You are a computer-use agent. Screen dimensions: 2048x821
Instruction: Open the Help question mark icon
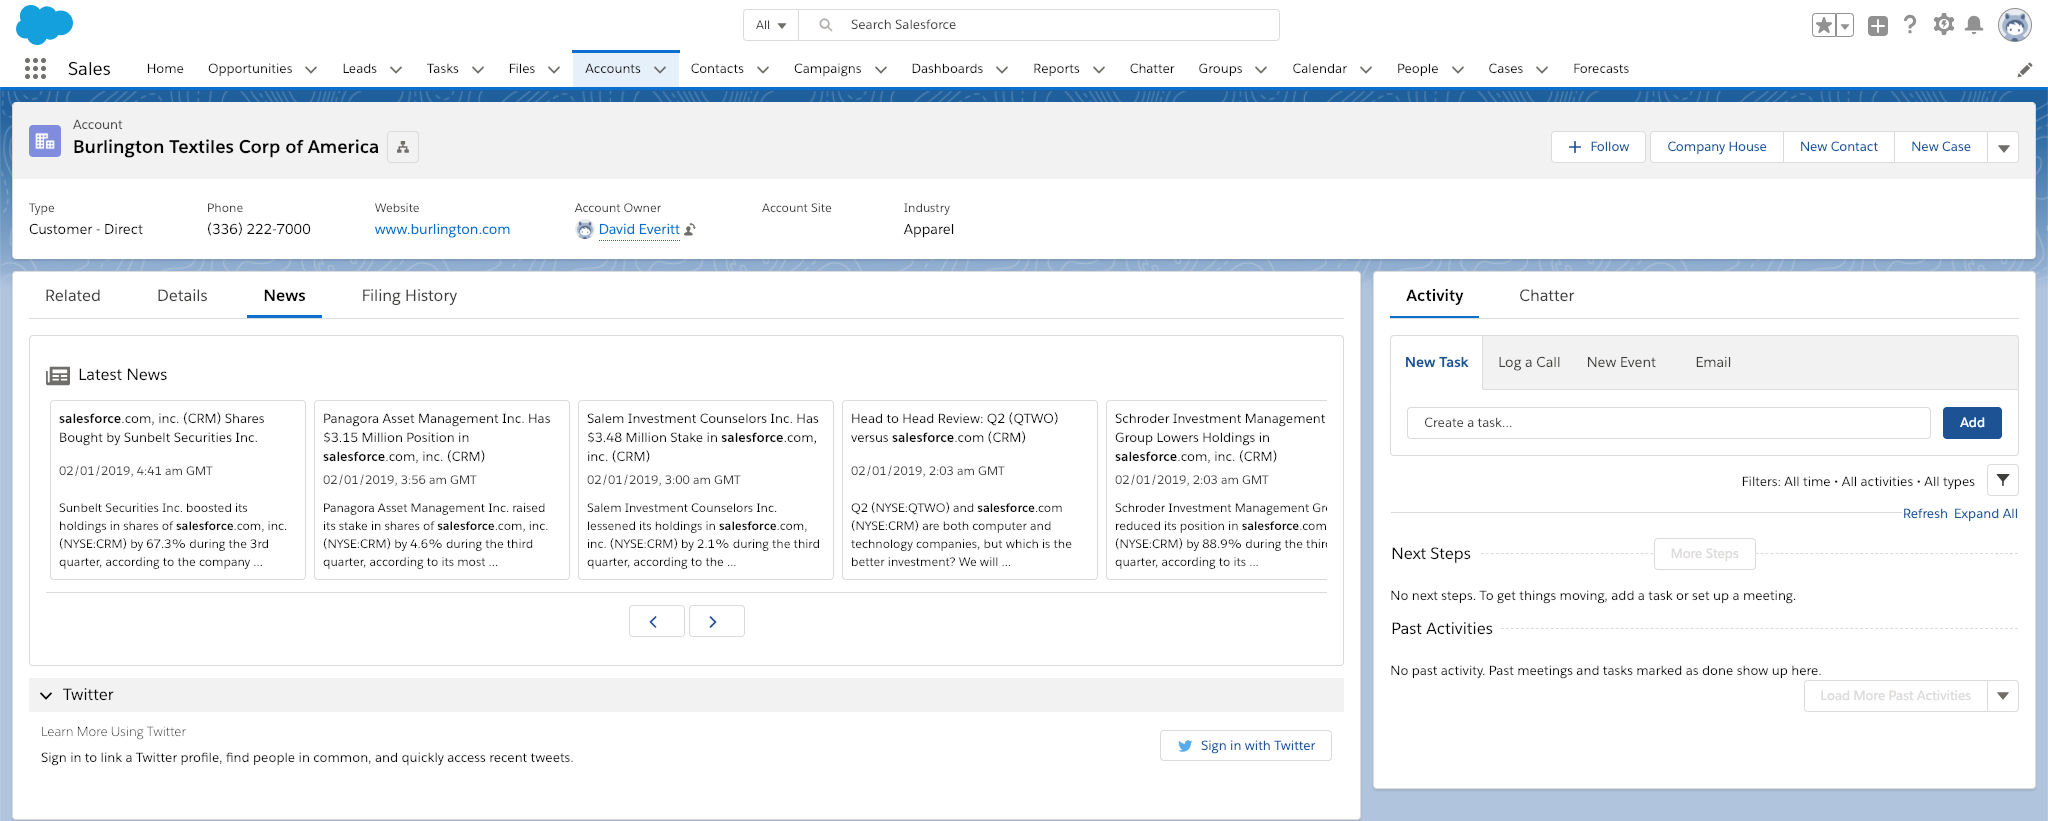[1910, 25]
